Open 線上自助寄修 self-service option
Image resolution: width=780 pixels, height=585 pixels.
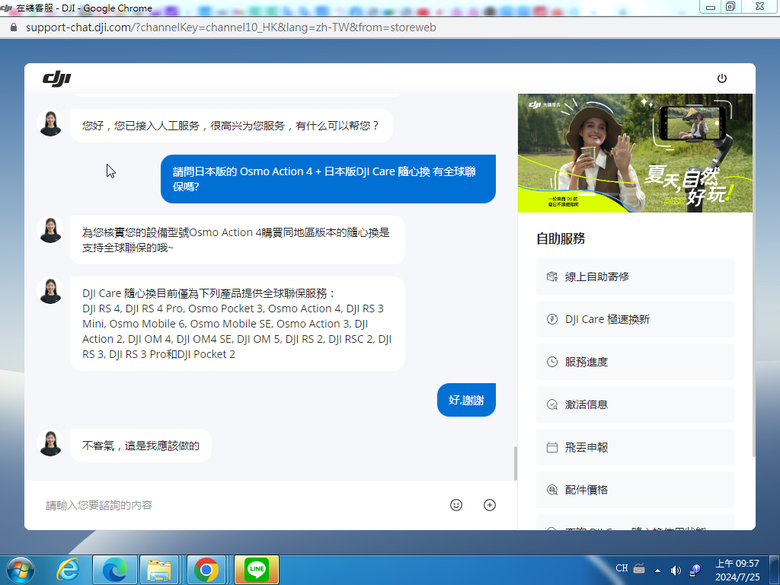pos(635,277)
